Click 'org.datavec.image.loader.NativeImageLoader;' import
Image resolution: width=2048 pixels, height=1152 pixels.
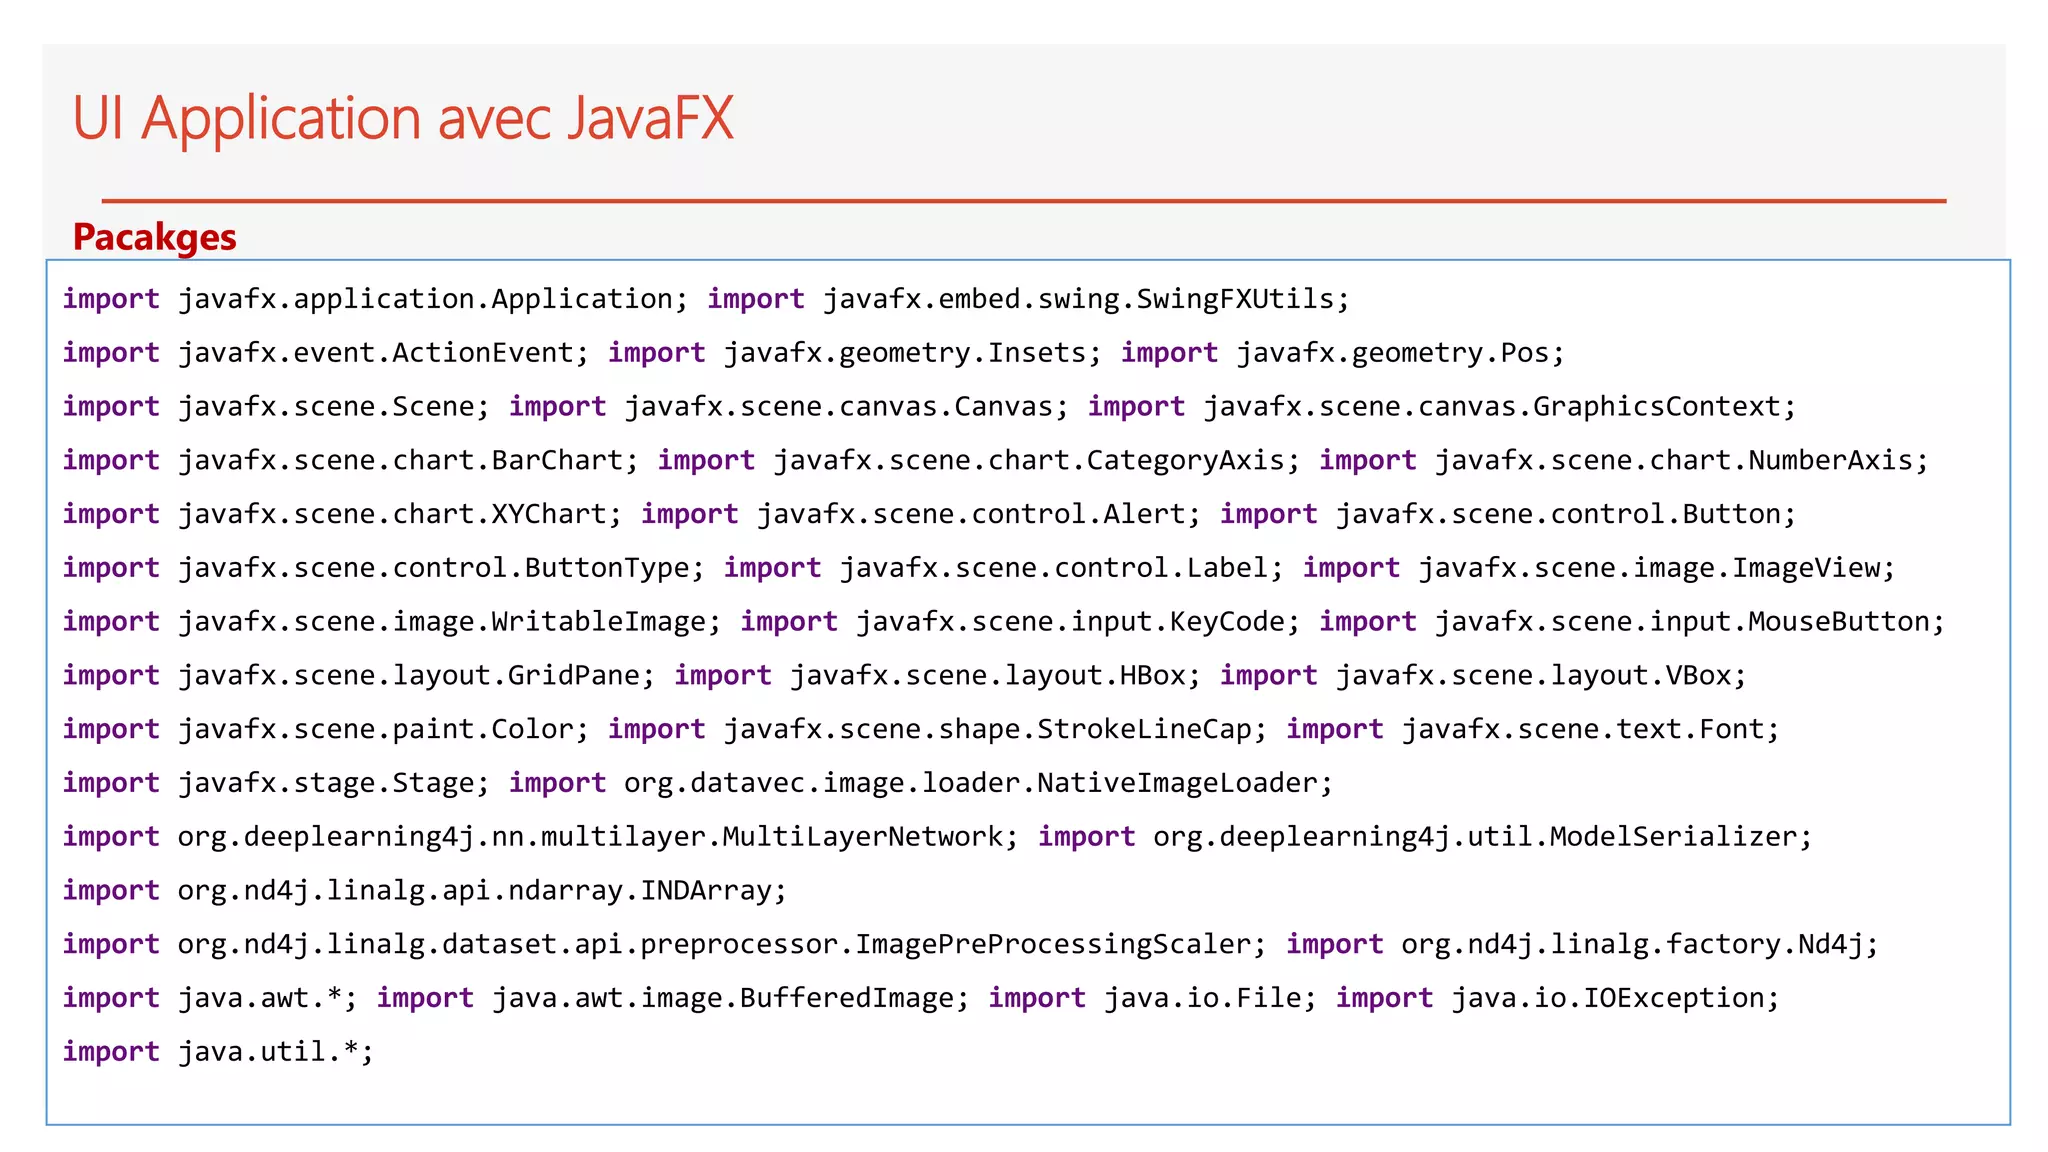[979, 785]
